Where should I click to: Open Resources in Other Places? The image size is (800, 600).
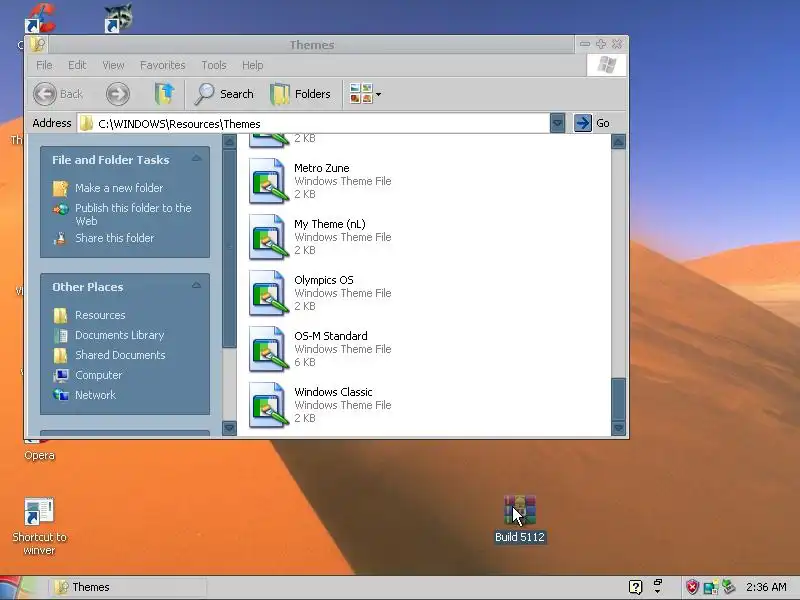(x=100, y=315)
